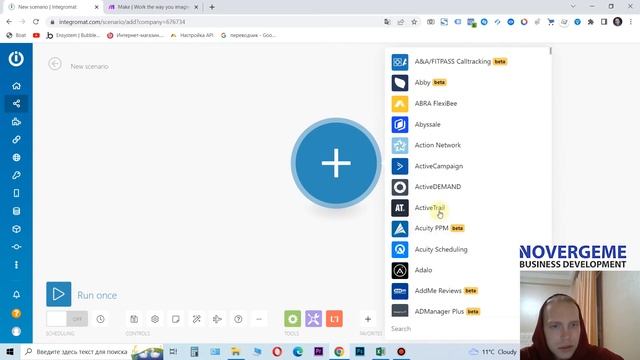Open the help question mark control
Image resolution: width=640 pixels, height=360 pixels.
[x=238, y=319]
